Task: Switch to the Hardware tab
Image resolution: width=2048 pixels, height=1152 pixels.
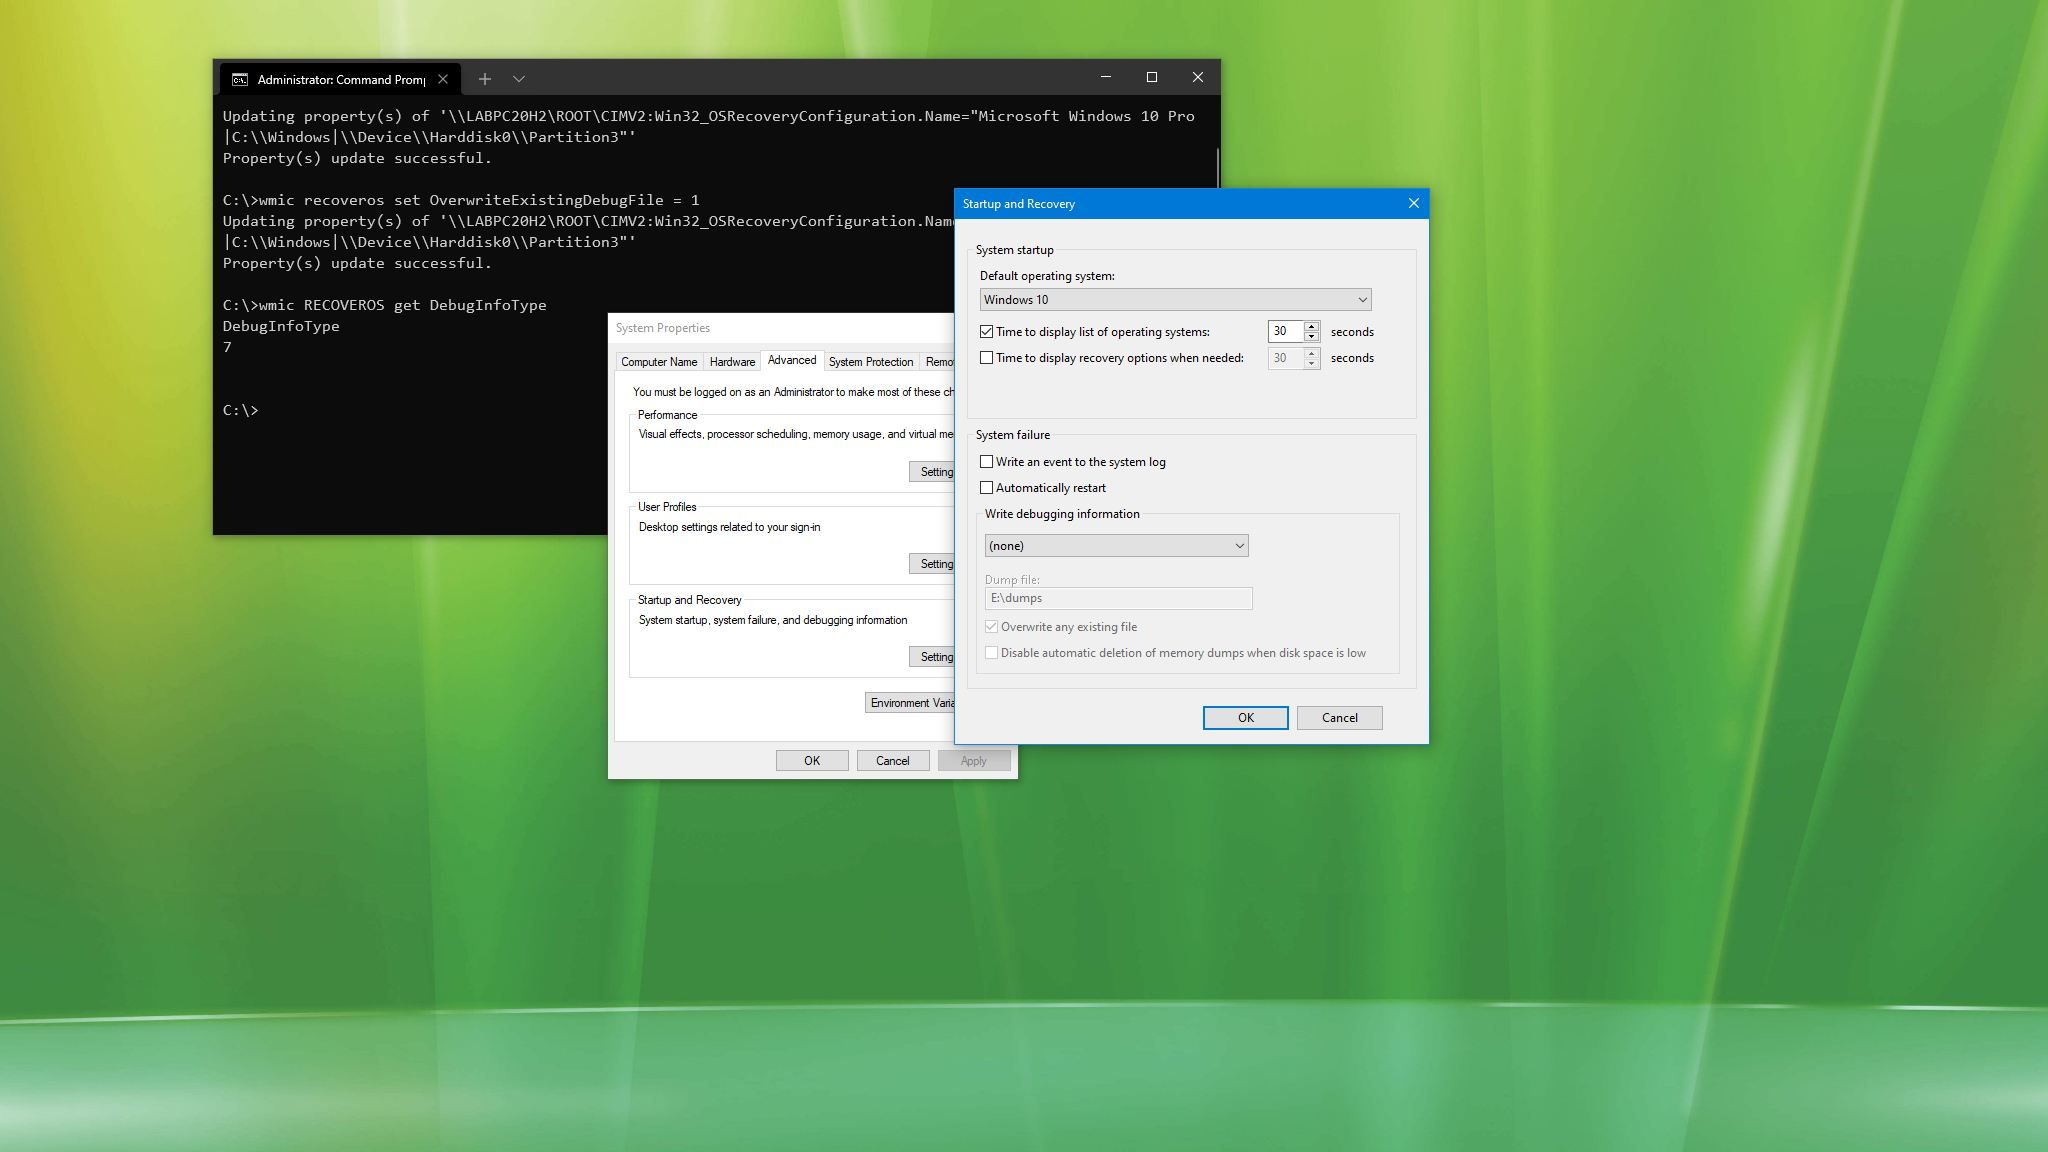Action: tap(732, 362)
